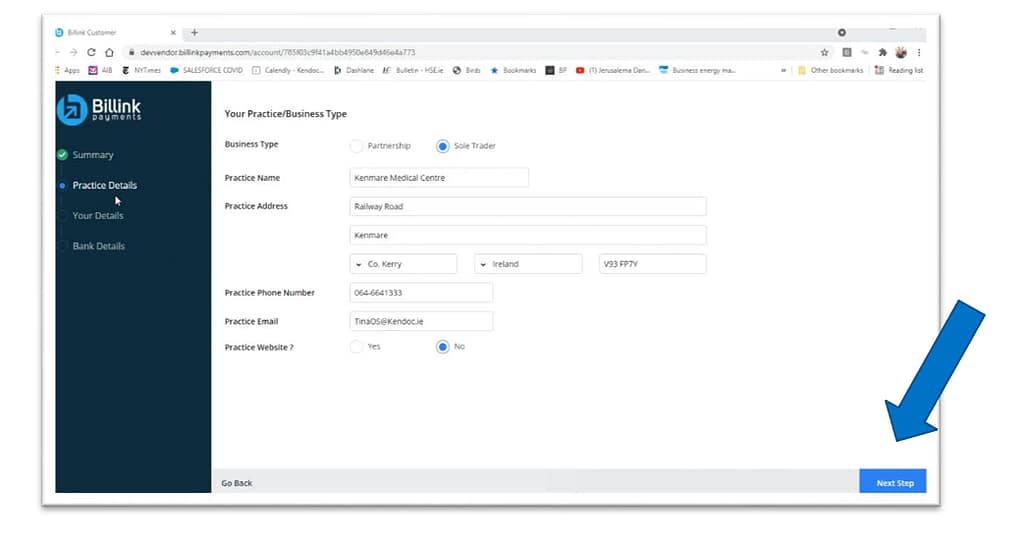Screen dimensions: 1024x550
Task: Reload the page with the refresh icon
Action: (91, 52)
